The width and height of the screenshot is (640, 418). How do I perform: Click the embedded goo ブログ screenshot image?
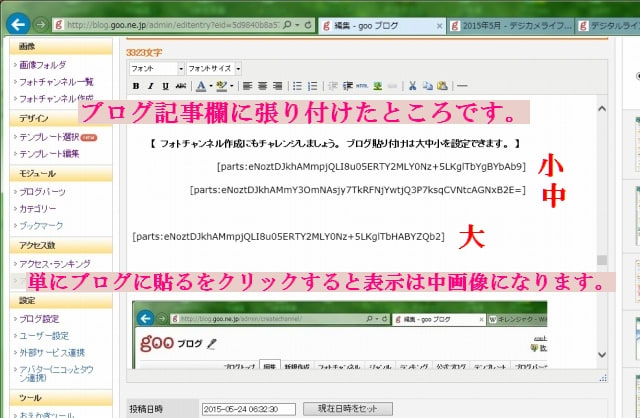340,335
